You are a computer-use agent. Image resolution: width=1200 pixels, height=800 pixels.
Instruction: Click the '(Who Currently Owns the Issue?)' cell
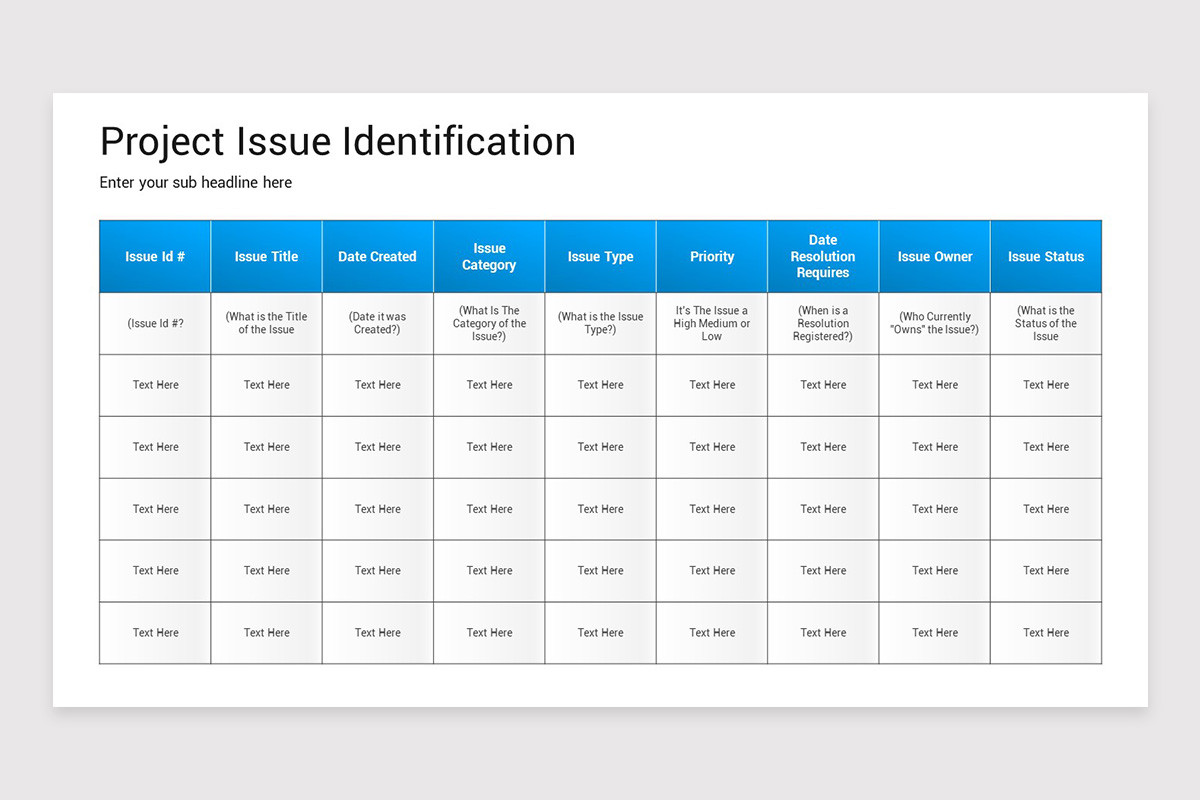coord(934,323)
